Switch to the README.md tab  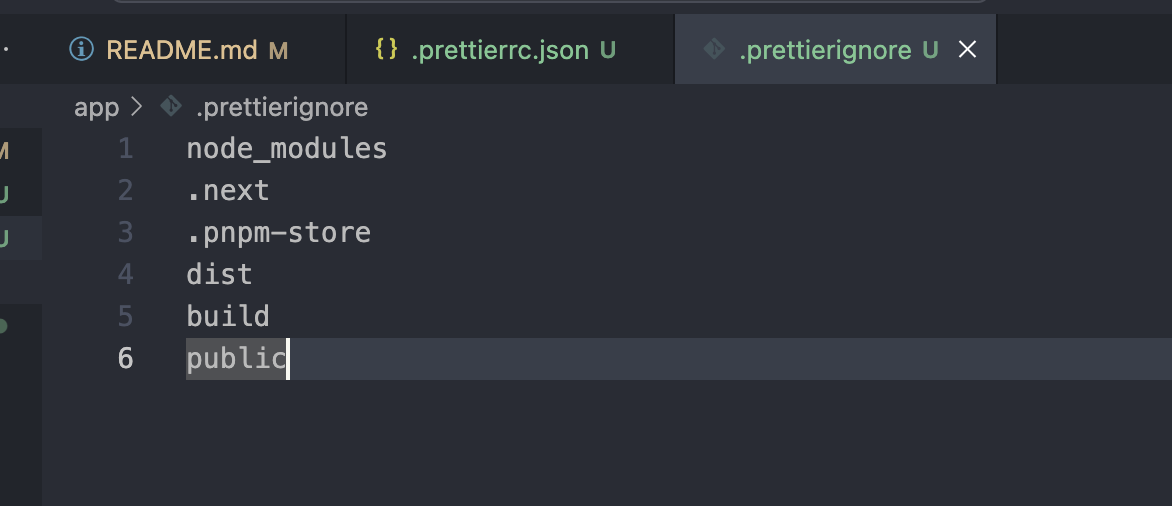[x=182, y=49]
